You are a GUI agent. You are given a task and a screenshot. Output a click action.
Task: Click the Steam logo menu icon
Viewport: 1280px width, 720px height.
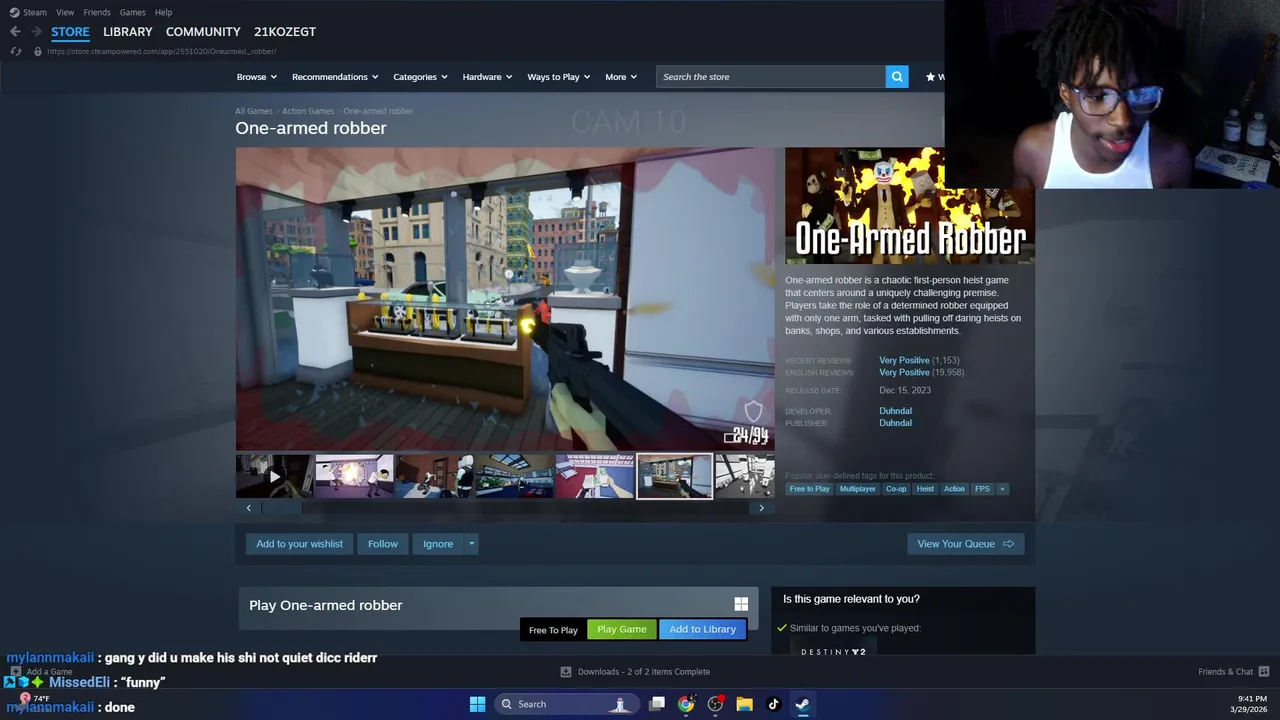[x=14, y=12]
